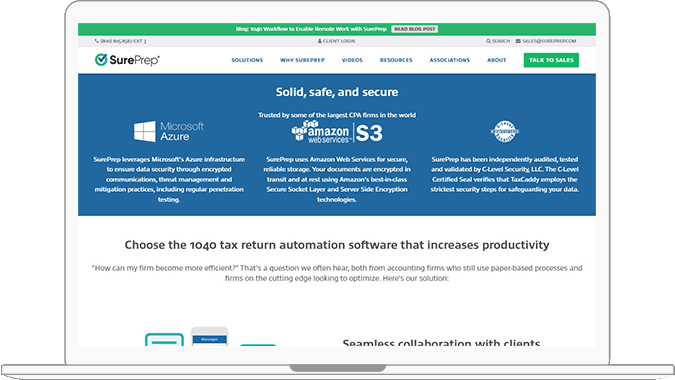Click the envelope email icon

pyautogui.click(x=518, y=41)
